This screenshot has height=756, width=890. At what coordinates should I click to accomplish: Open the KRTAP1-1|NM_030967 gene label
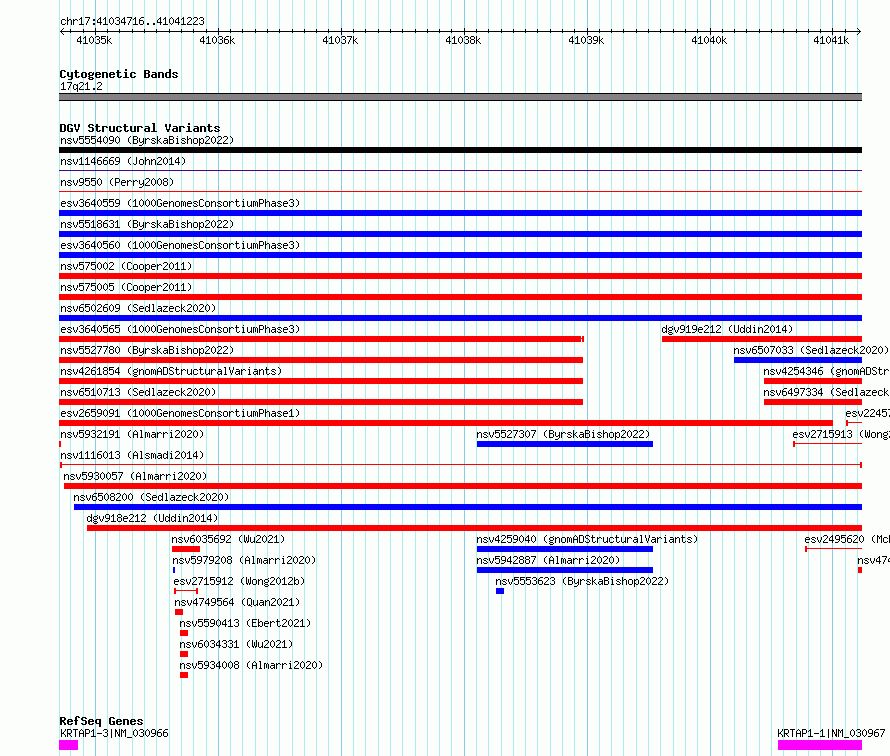831,733
